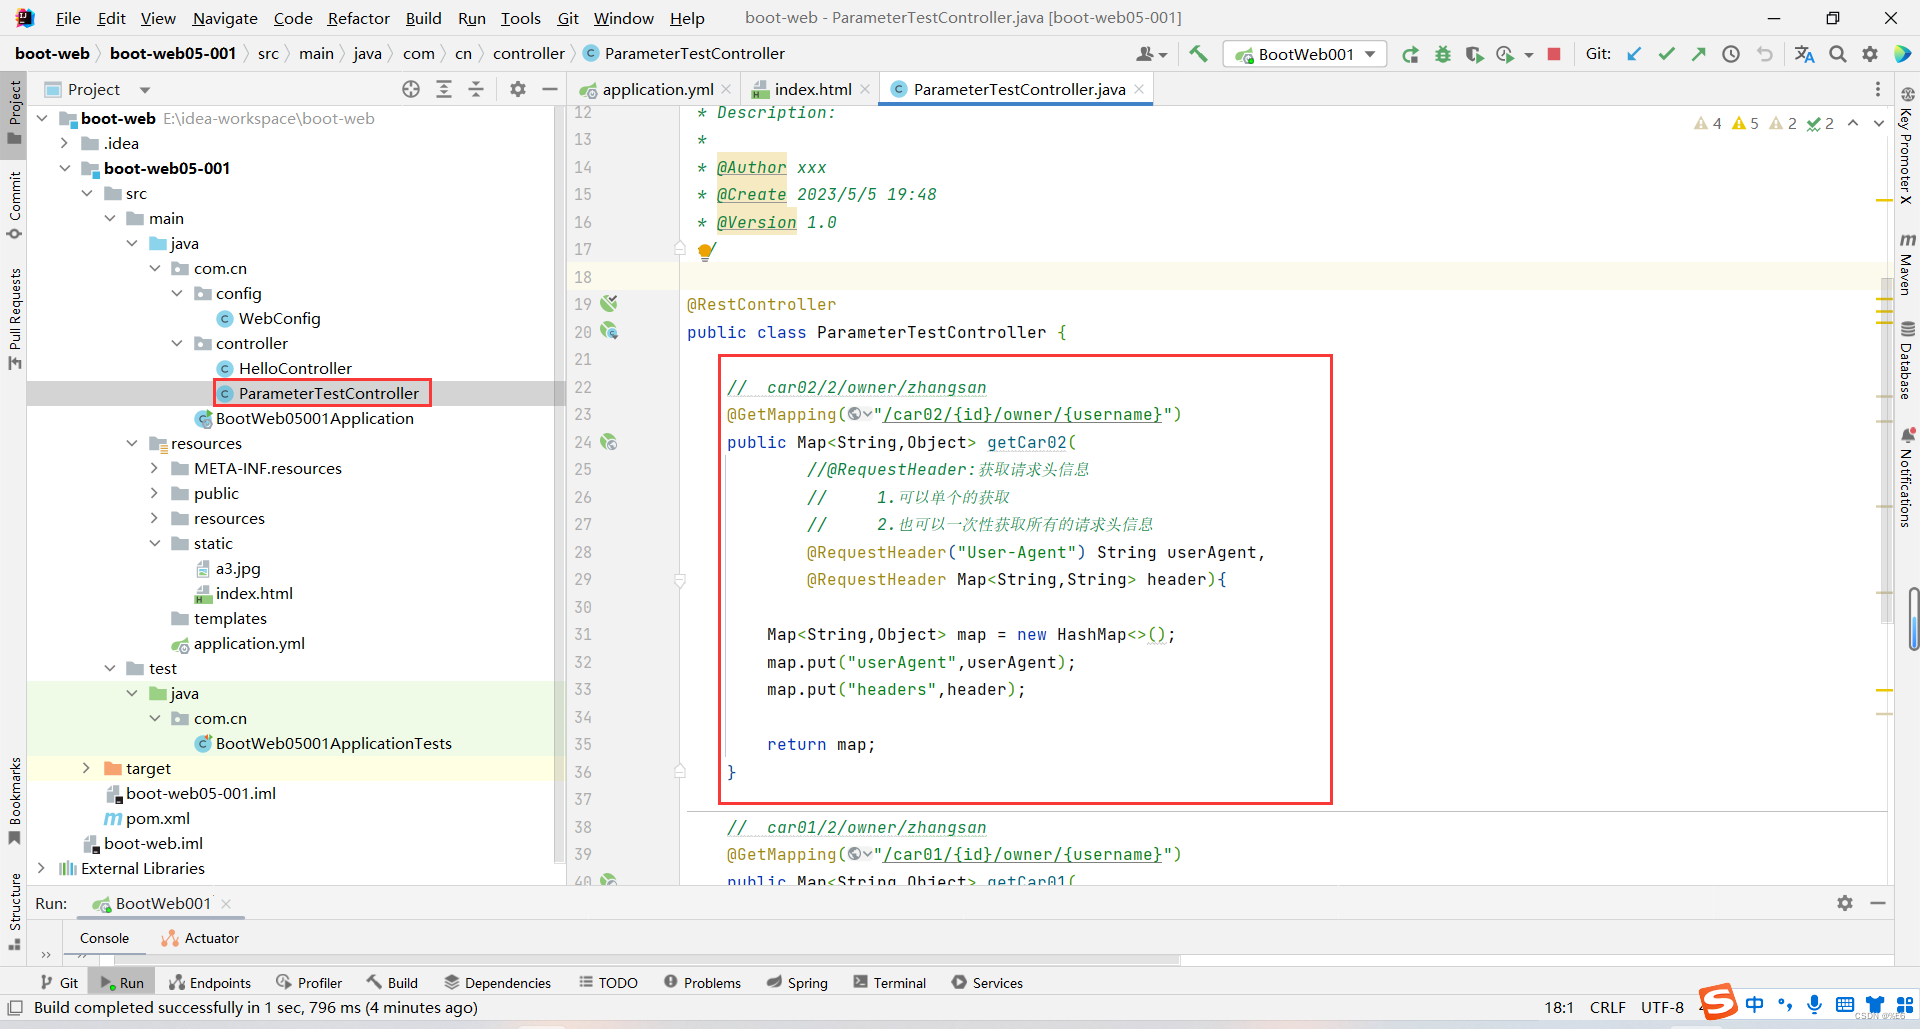Hide the Project tool window
1920x1029 pixels.
click(x=549, y=89)
